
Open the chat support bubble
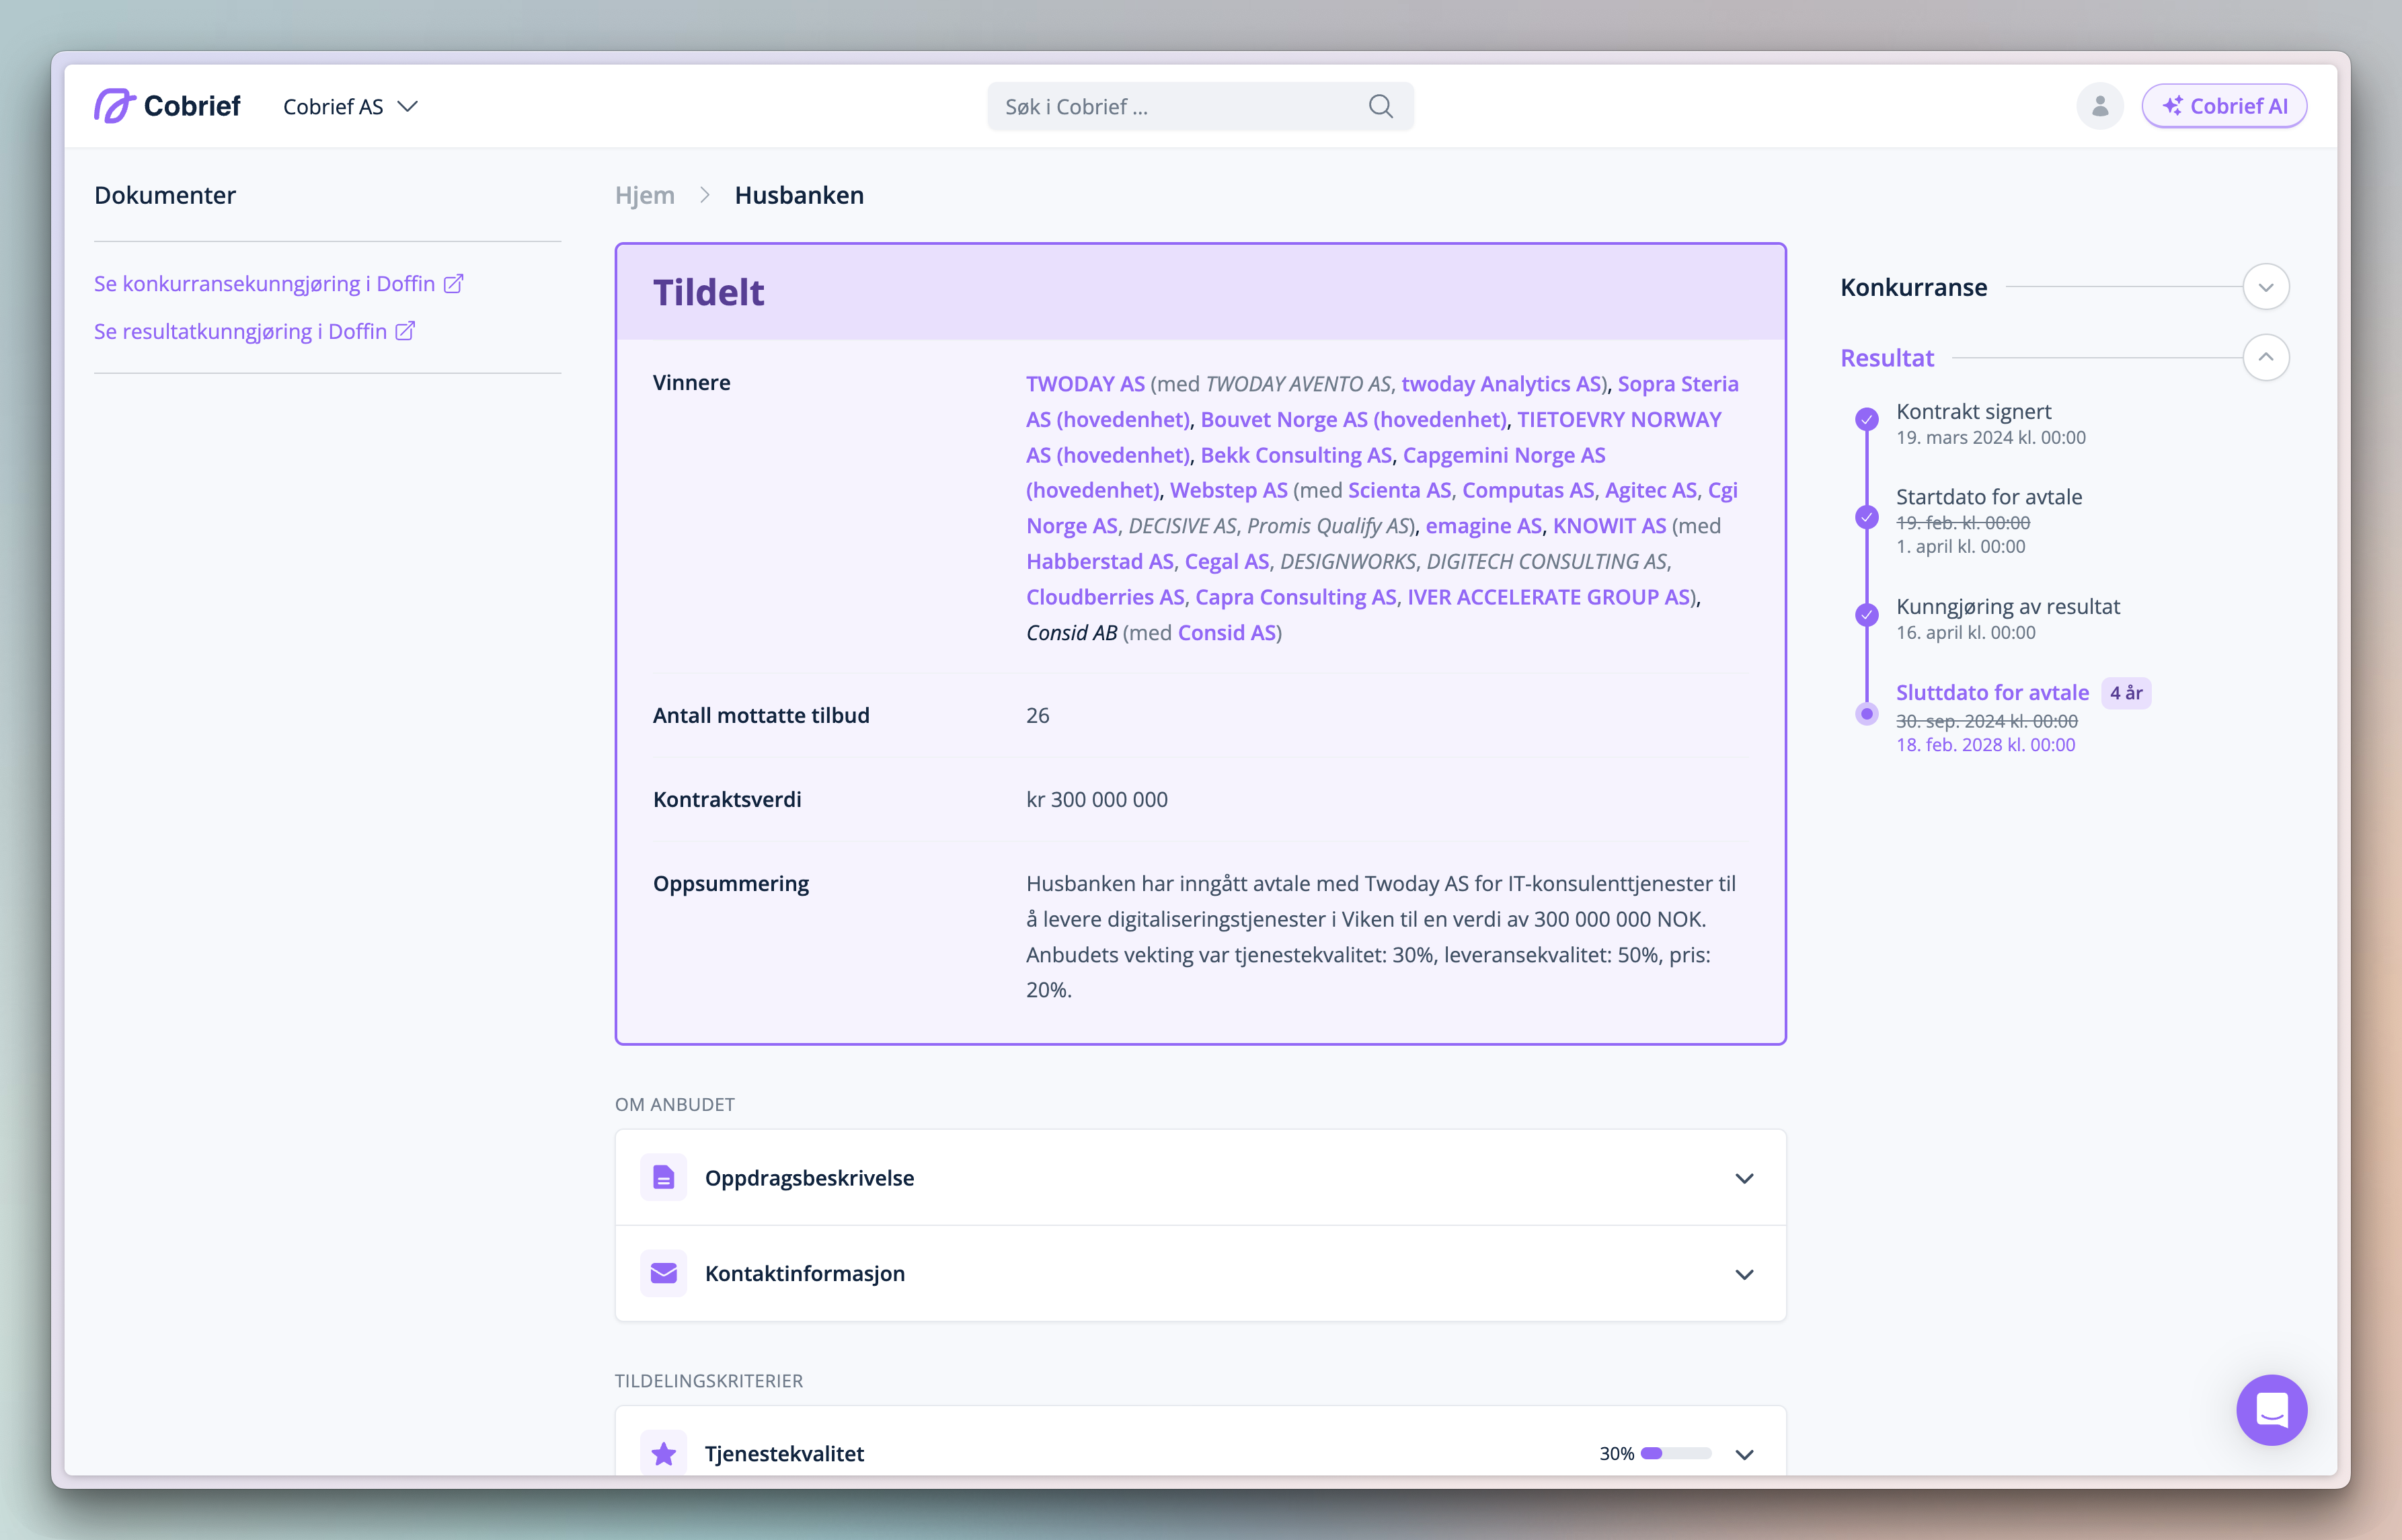[2270, 1409]
